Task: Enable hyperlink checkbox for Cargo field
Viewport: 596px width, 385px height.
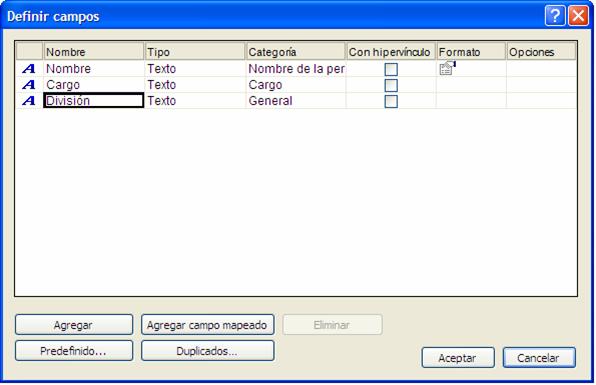Action: pos(391,85)
